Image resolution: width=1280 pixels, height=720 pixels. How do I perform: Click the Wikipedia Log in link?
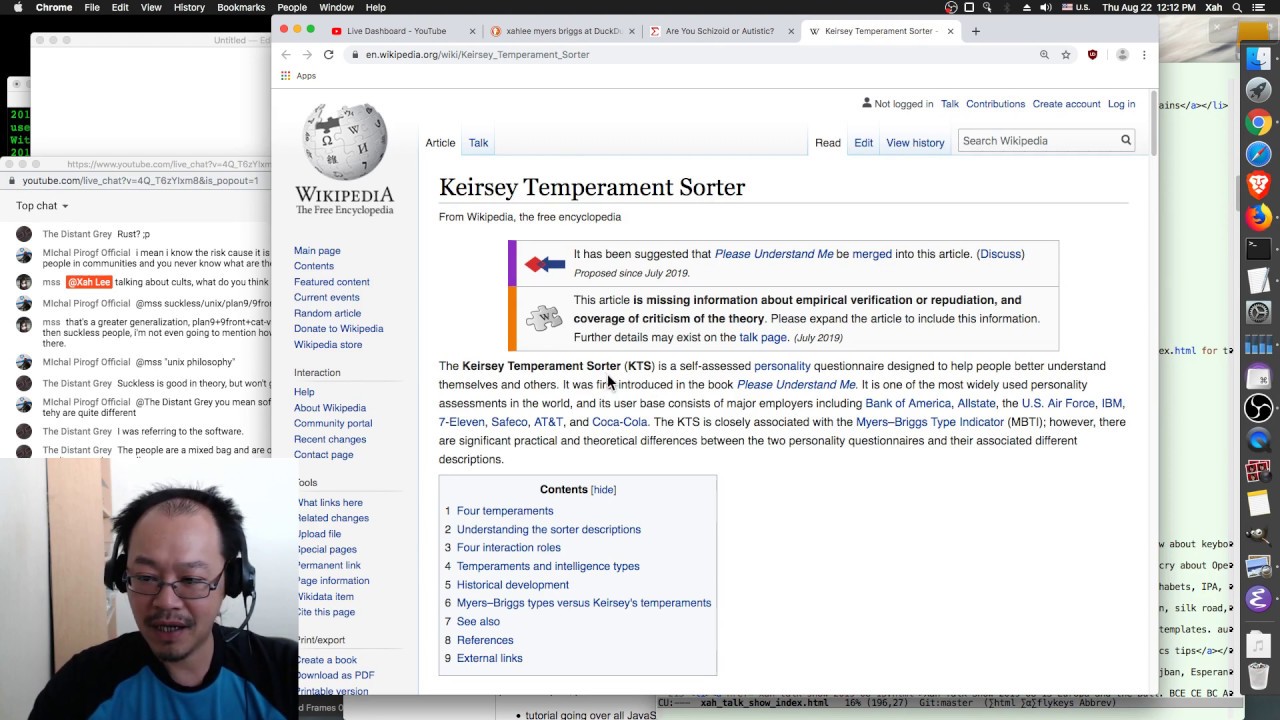coord(1121,104)
